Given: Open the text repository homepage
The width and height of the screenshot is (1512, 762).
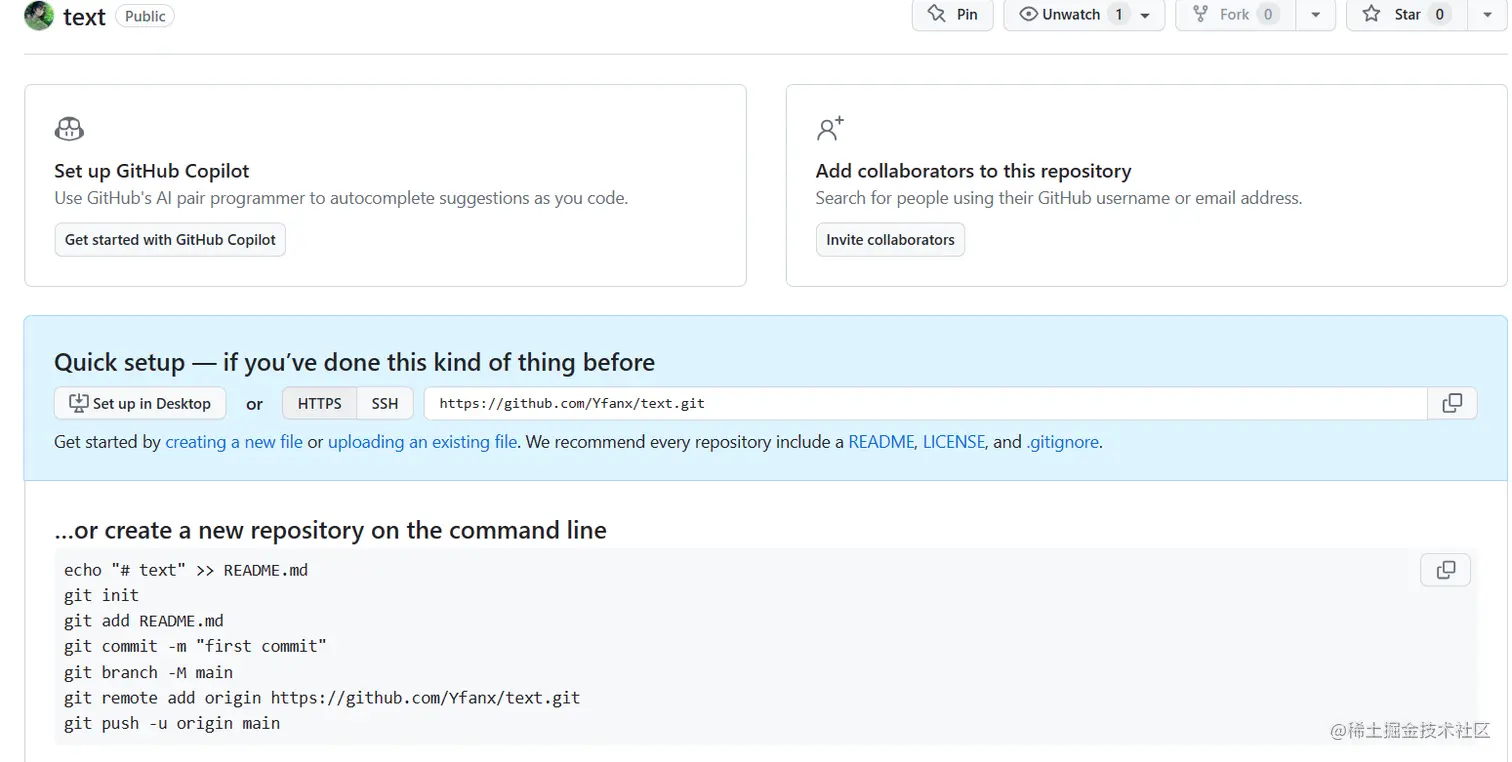Looking at the screenshot, I should point(84,16).
